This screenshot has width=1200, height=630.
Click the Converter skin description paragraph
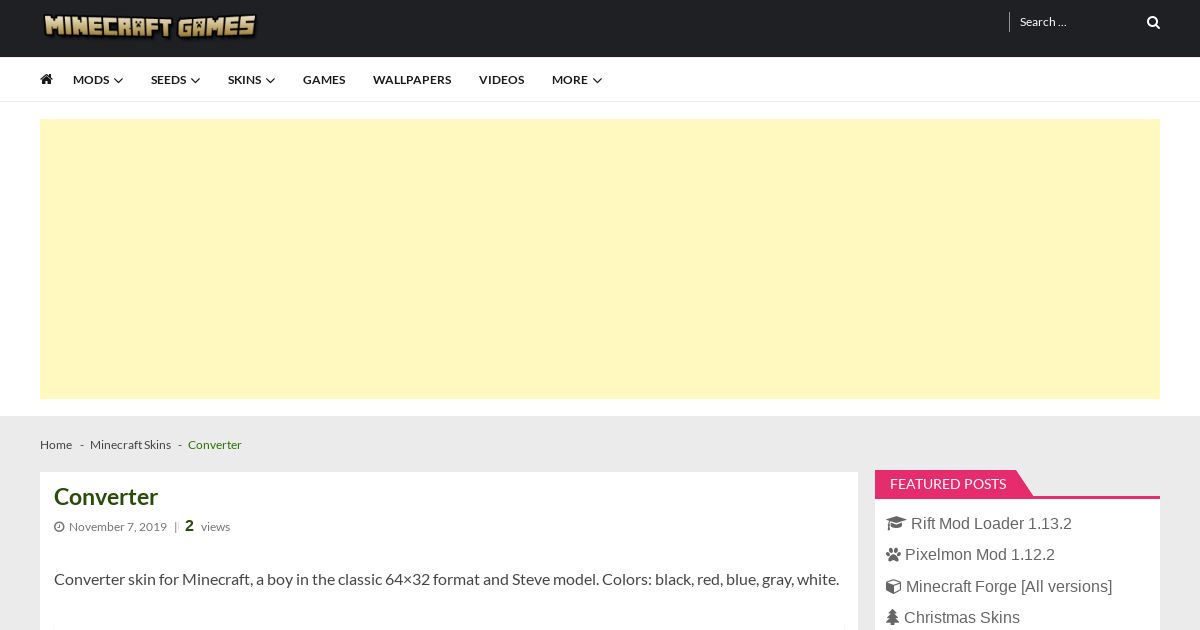pos(446,579)
